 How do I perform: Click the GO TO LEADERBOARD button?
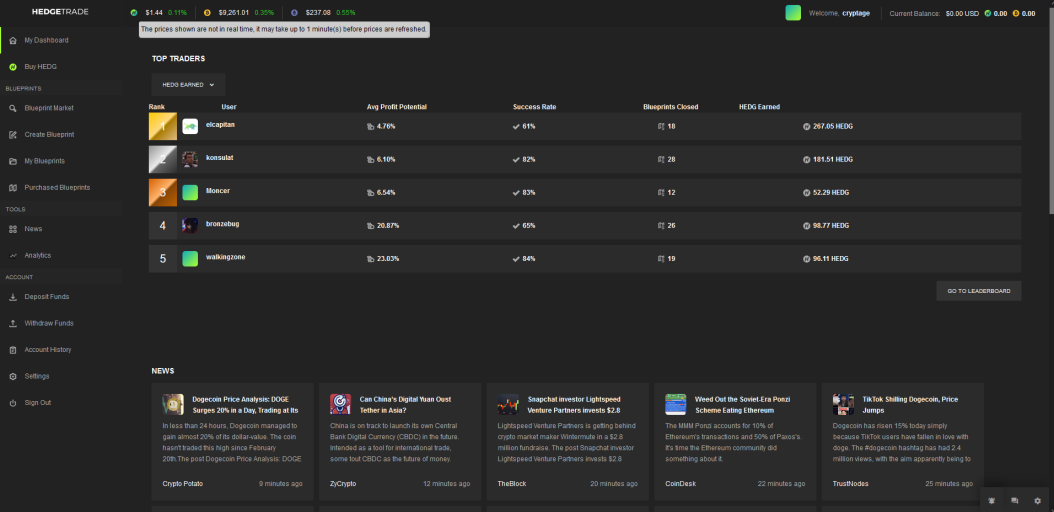coord(979,291)
